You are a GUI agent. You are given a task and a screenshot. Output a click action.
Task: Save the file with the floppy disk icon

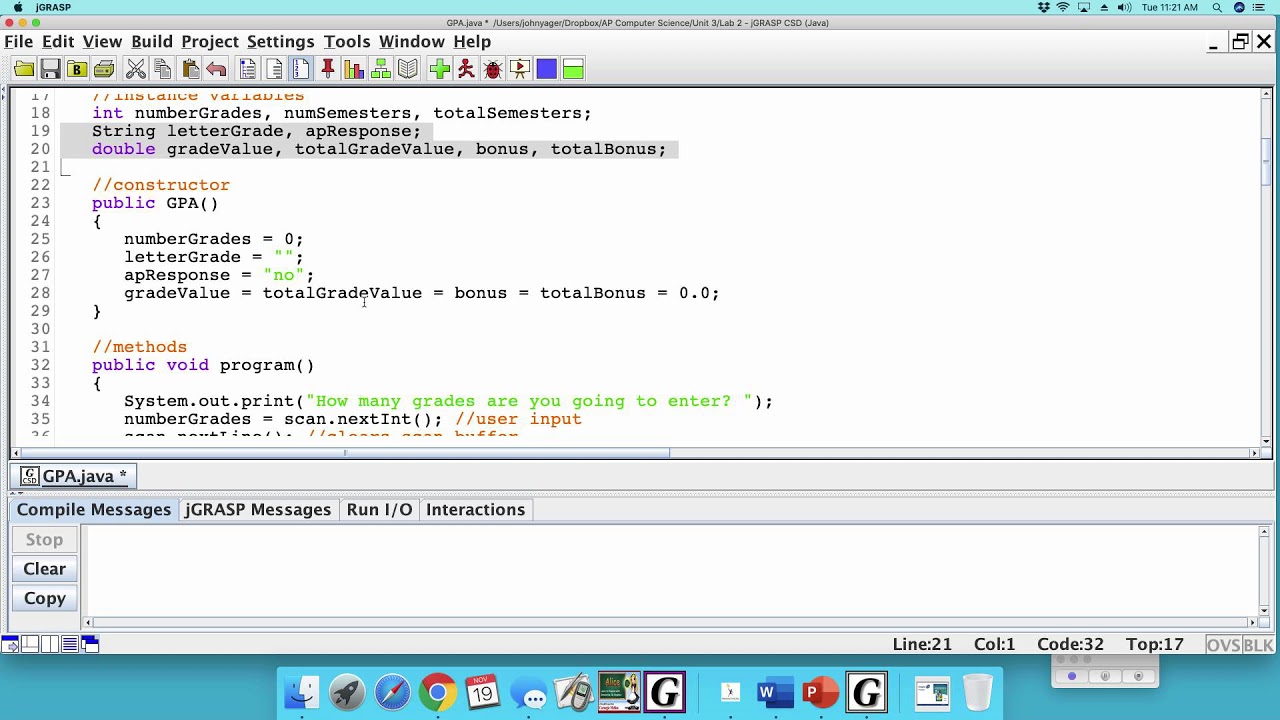[x=50, y=69]
